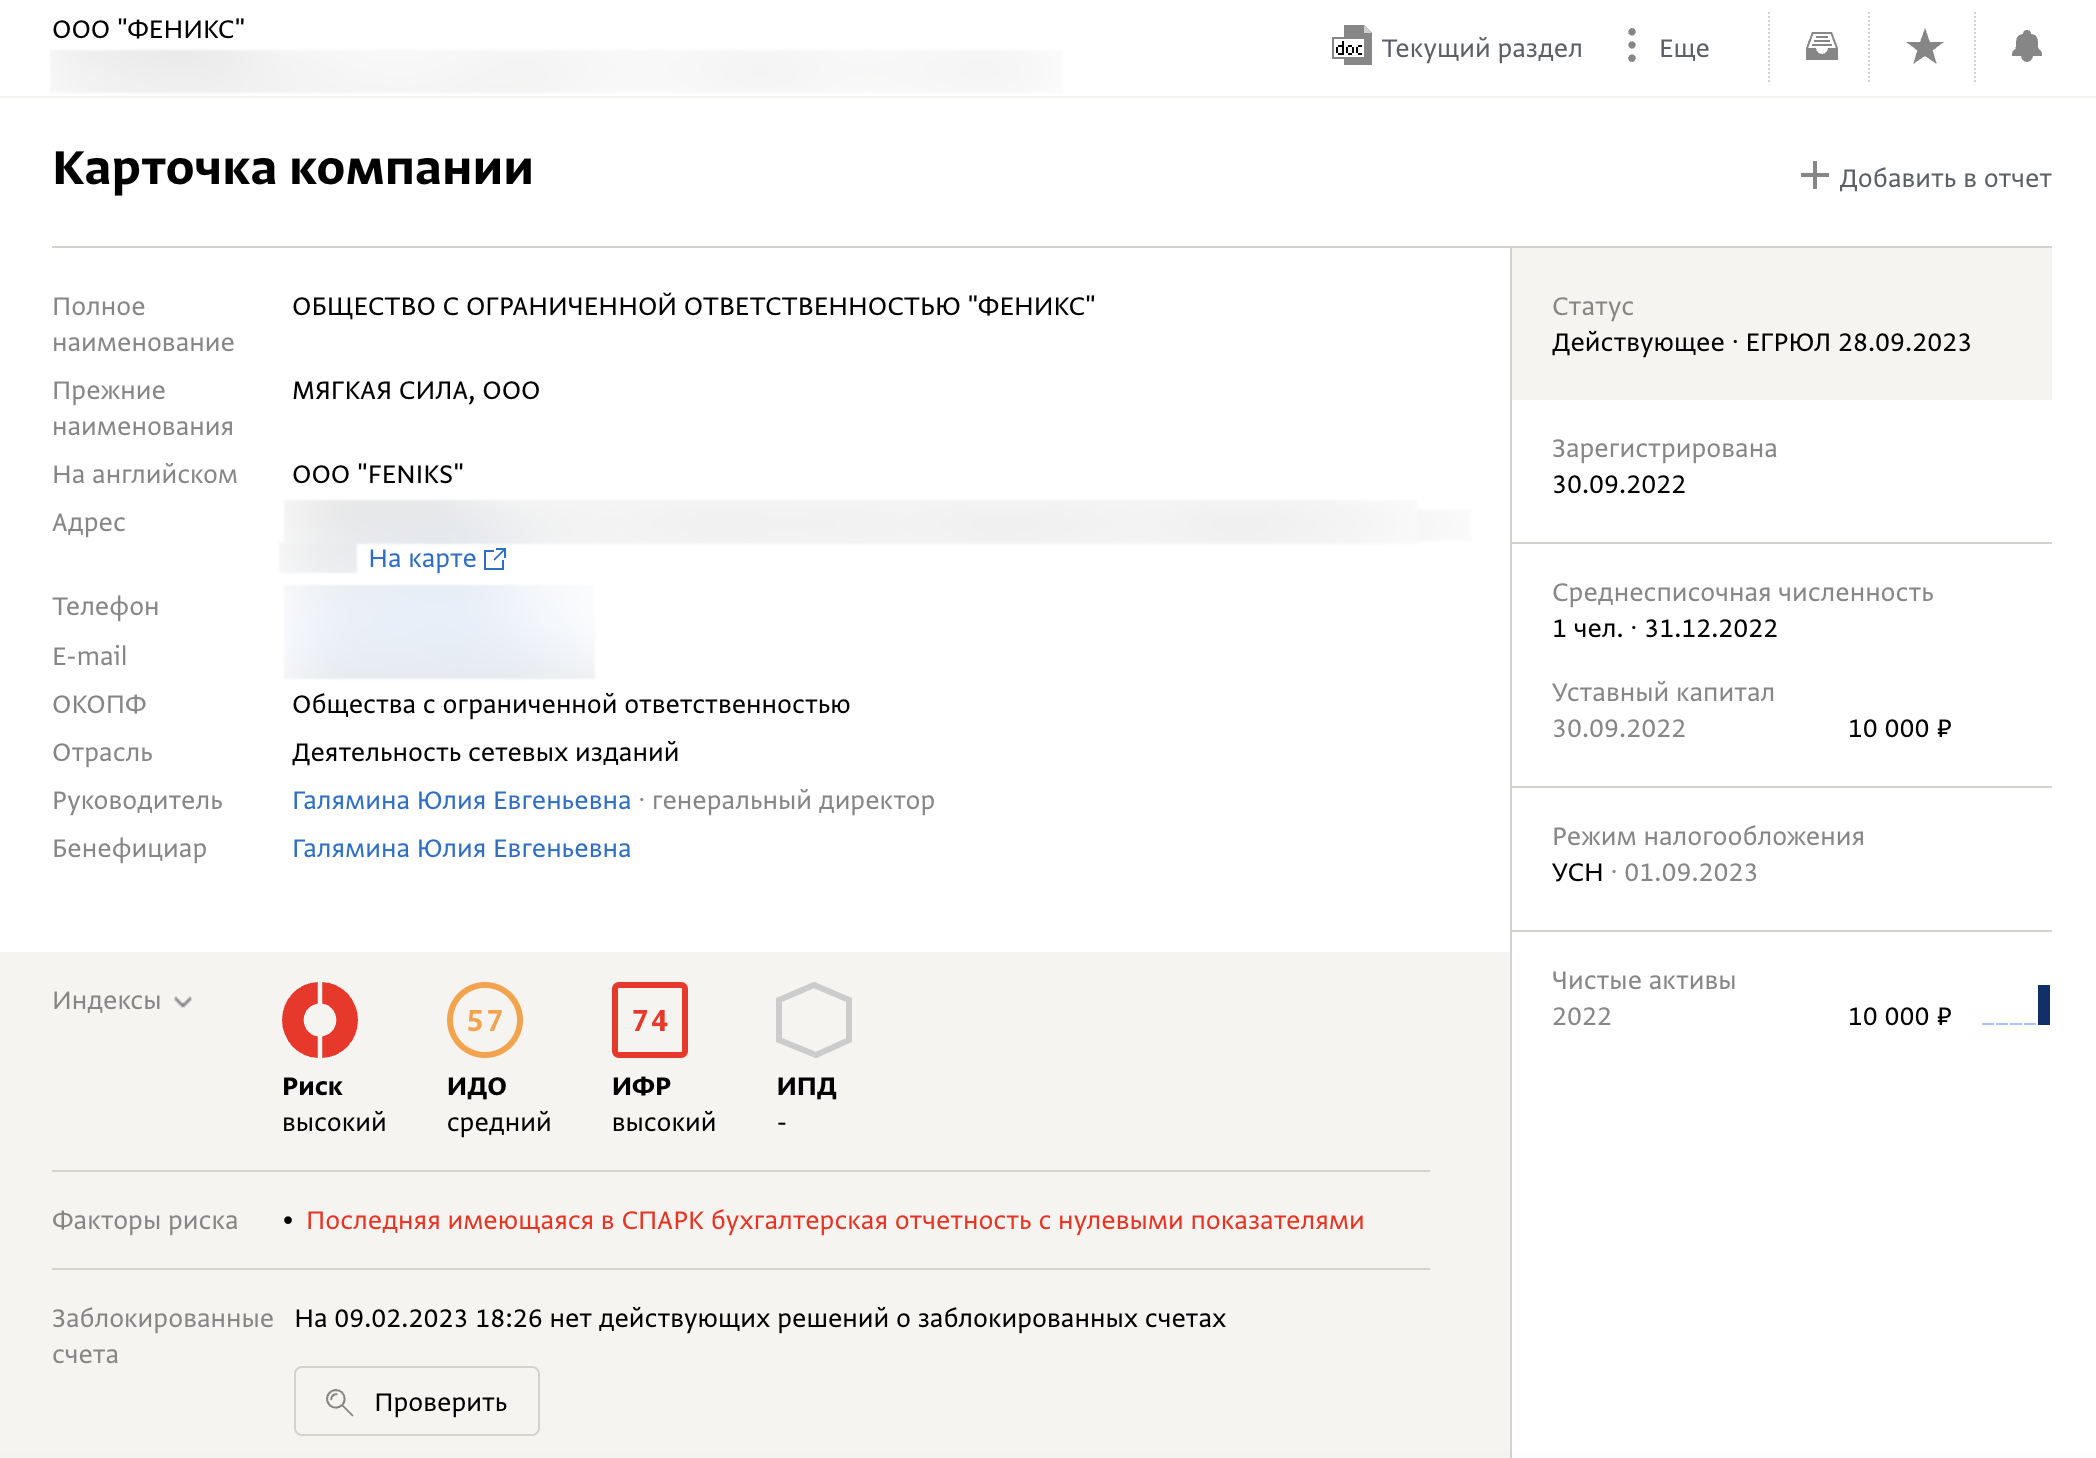Add company to favorites with star icon
Image resolution: width=2096 pixels, height=1458 pixels.
1924,46
